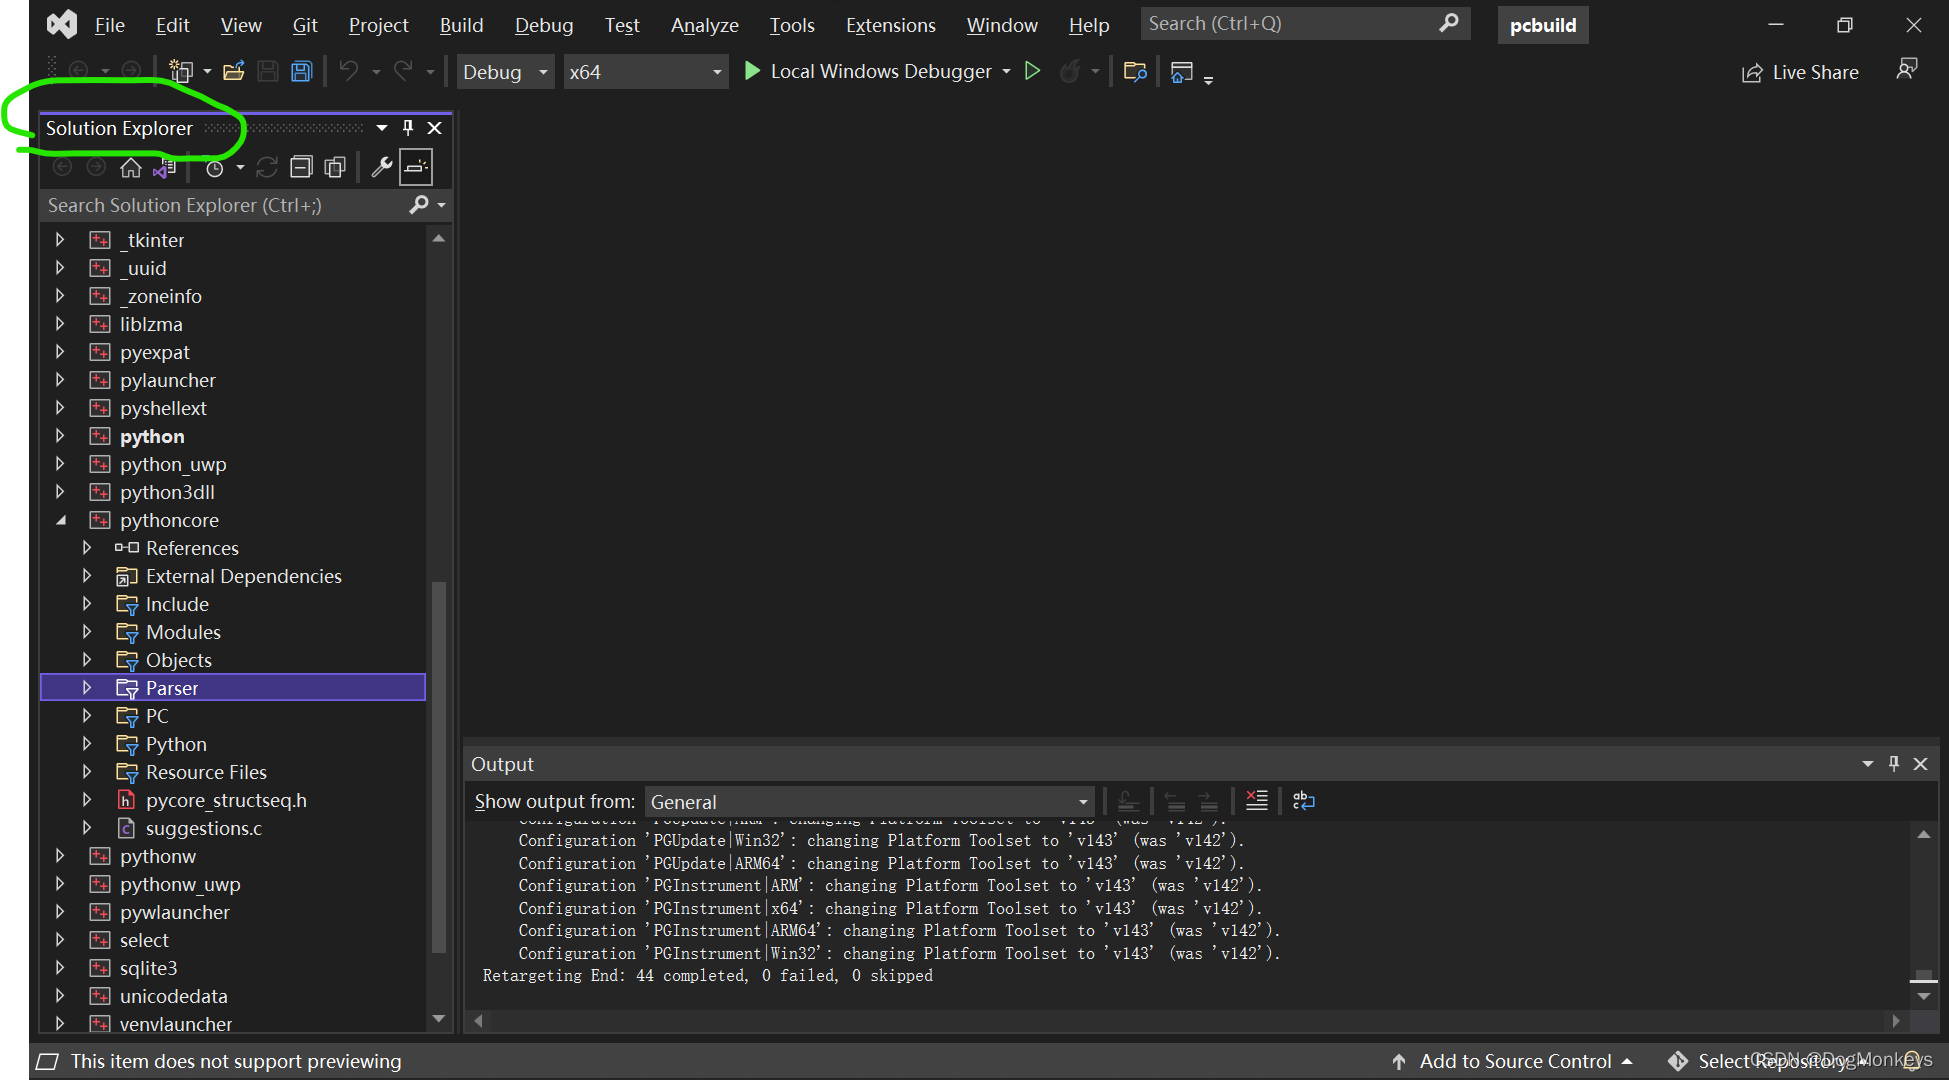Click the Open File folder icon
The image size is (1949, 1080).
coord(234,71)
